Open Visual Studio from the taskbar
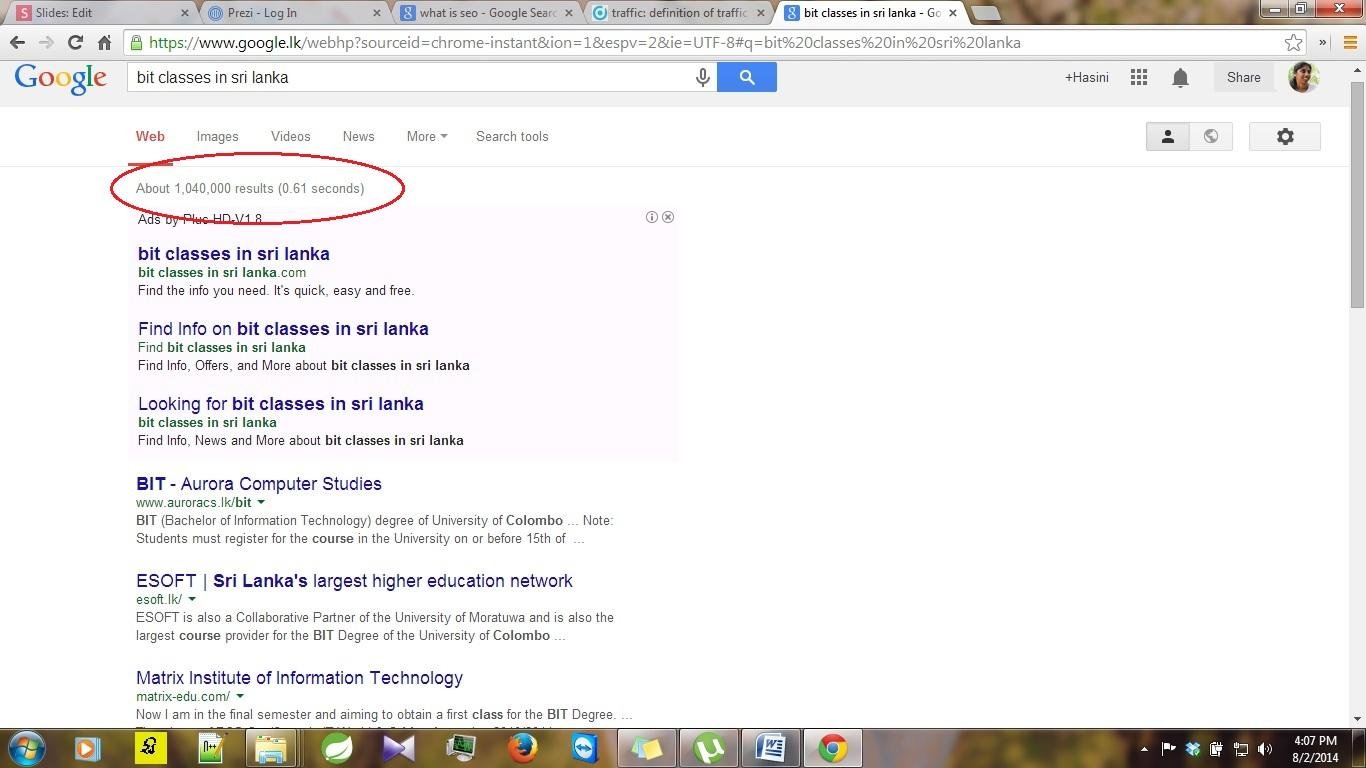 click(398, 747)
